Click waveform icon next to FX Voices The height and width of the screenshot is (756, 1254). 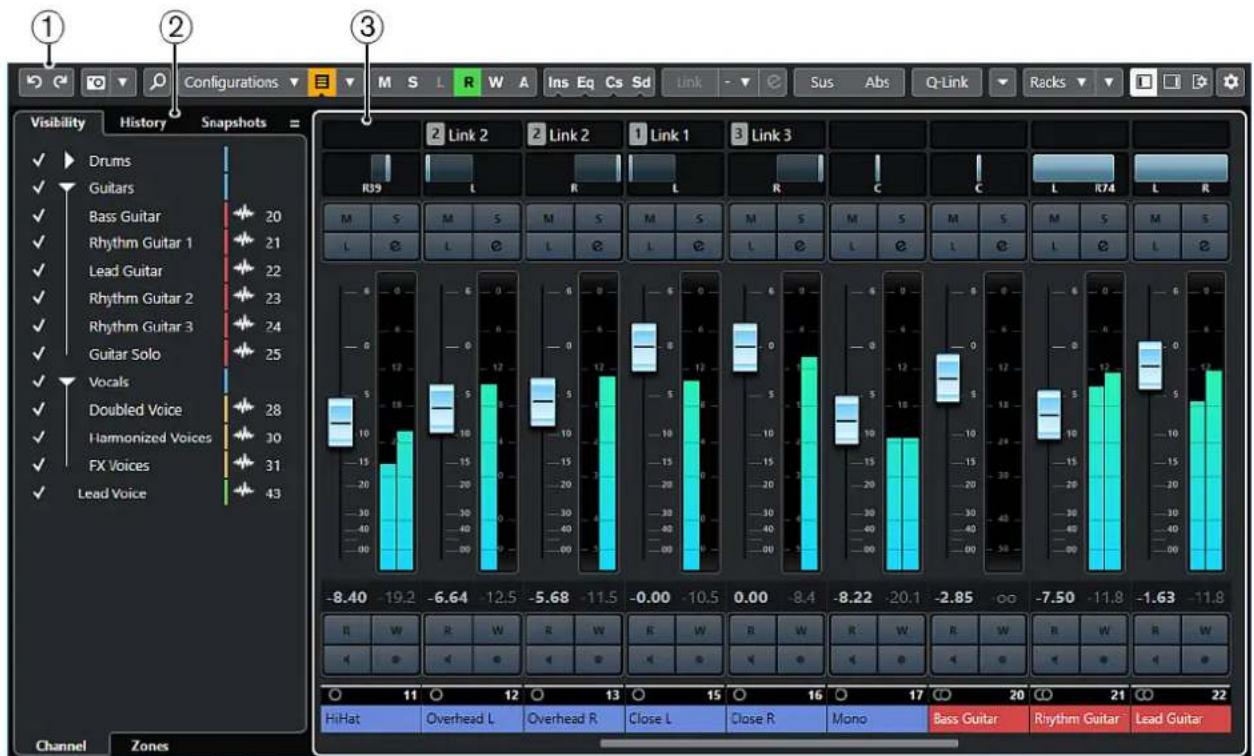click(245, 464)
